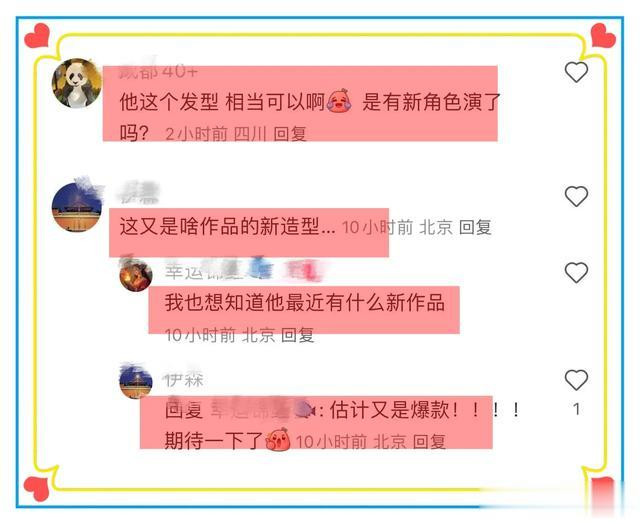Open the username ending in 40+
The height and width of the screenshot is (524, 640).
158,72
